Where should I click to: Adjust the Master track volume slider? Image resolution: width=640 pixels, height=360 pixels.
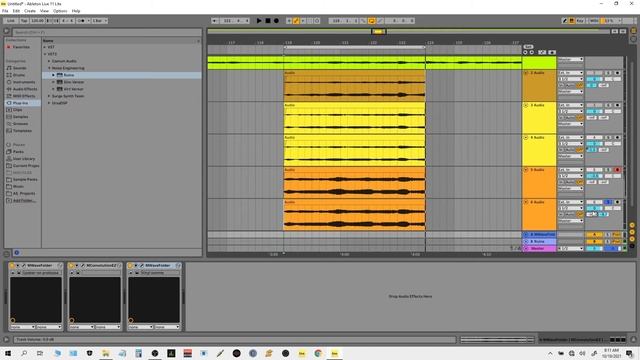point(594,249)
